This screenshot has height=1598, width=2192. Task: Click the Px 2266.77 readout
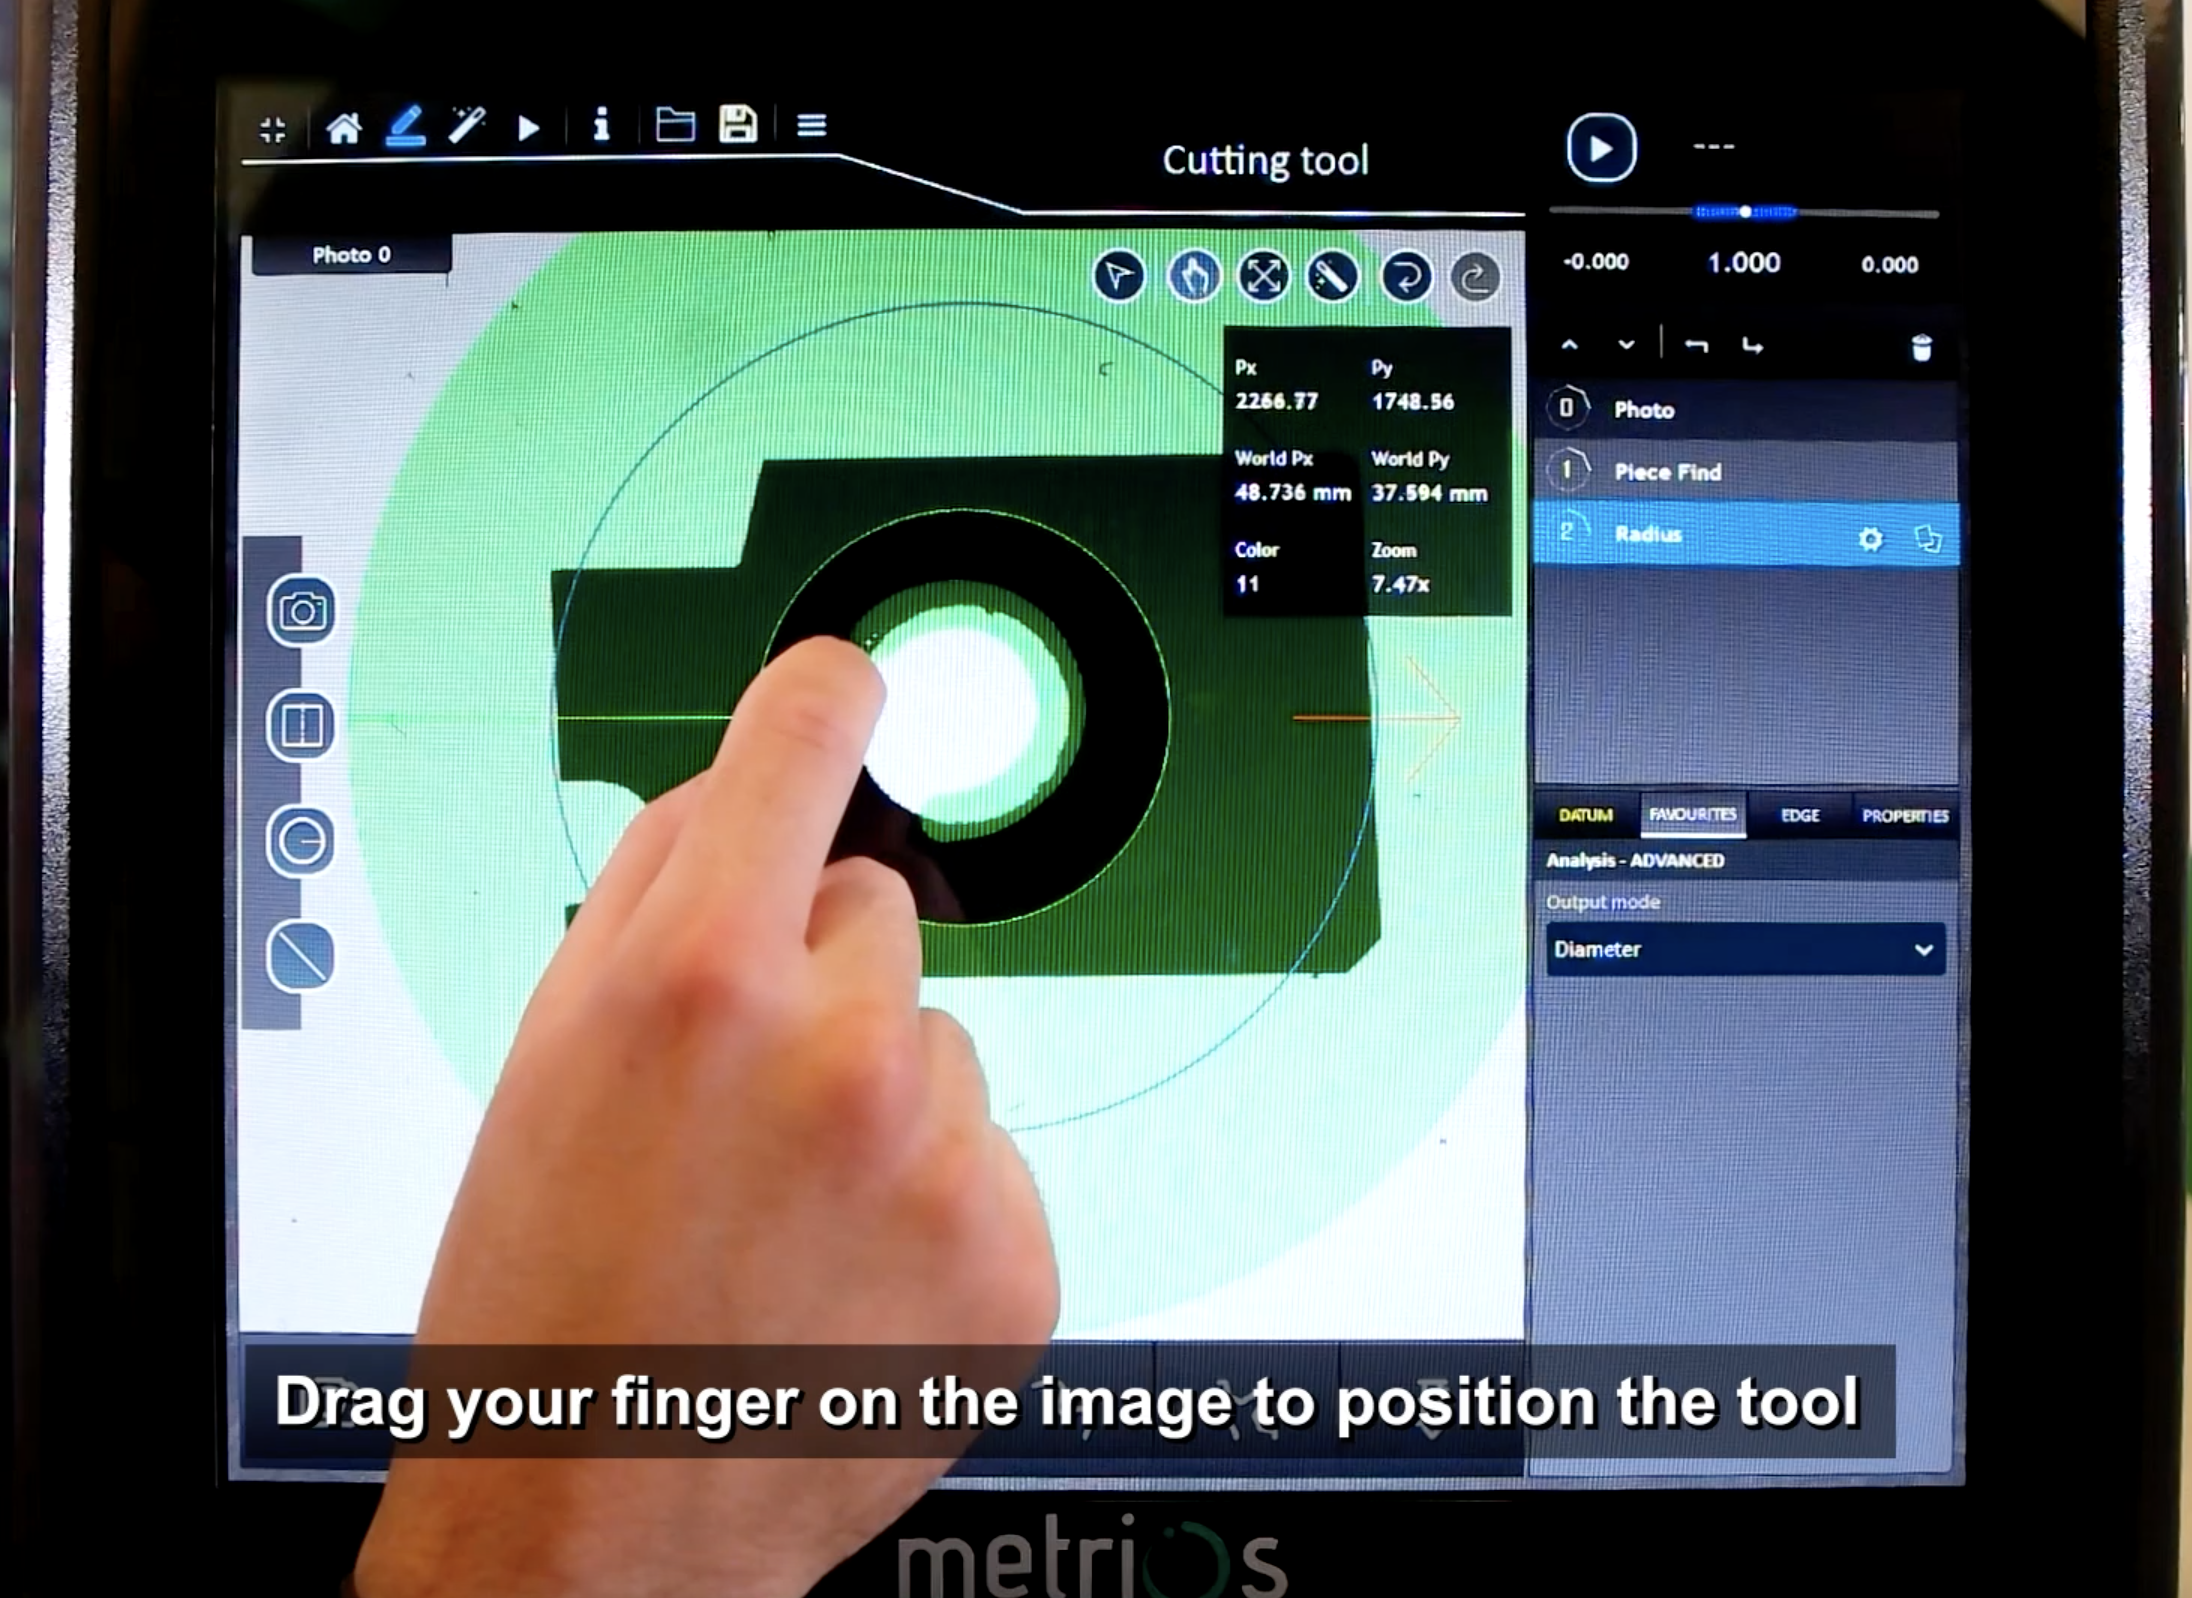coord(1276,385)
